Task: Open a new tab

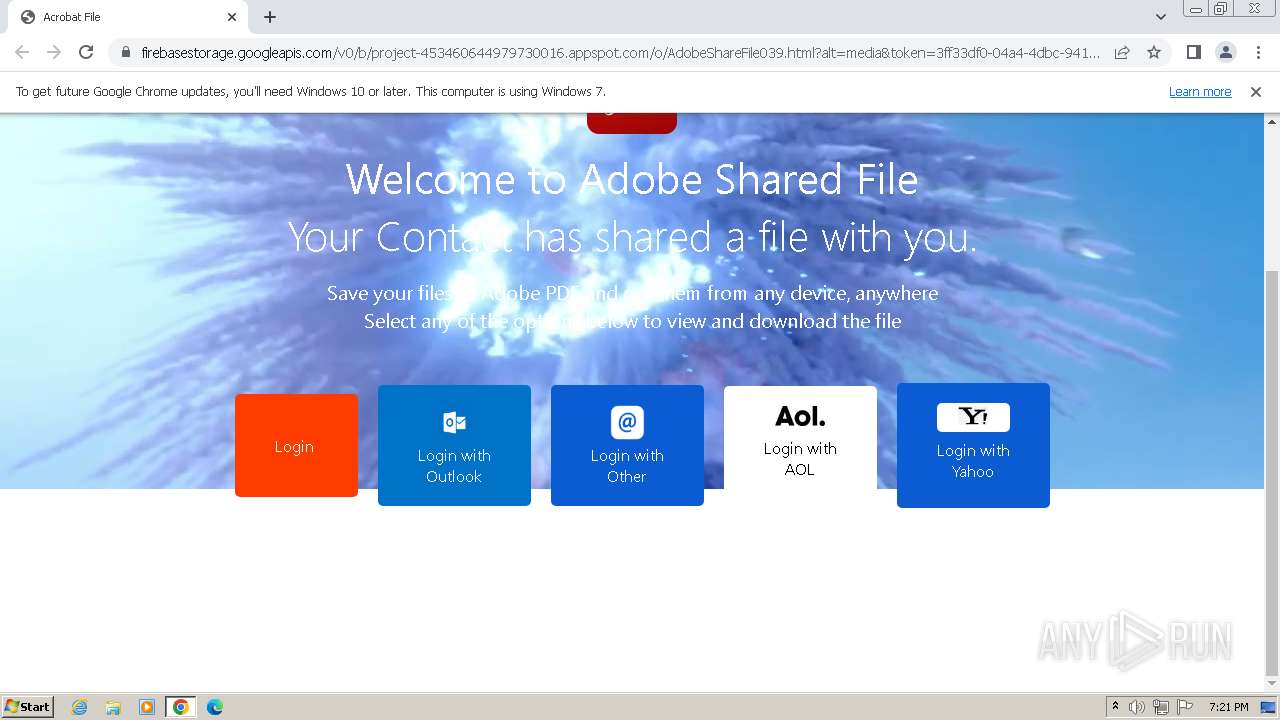Action: point(270,17)
